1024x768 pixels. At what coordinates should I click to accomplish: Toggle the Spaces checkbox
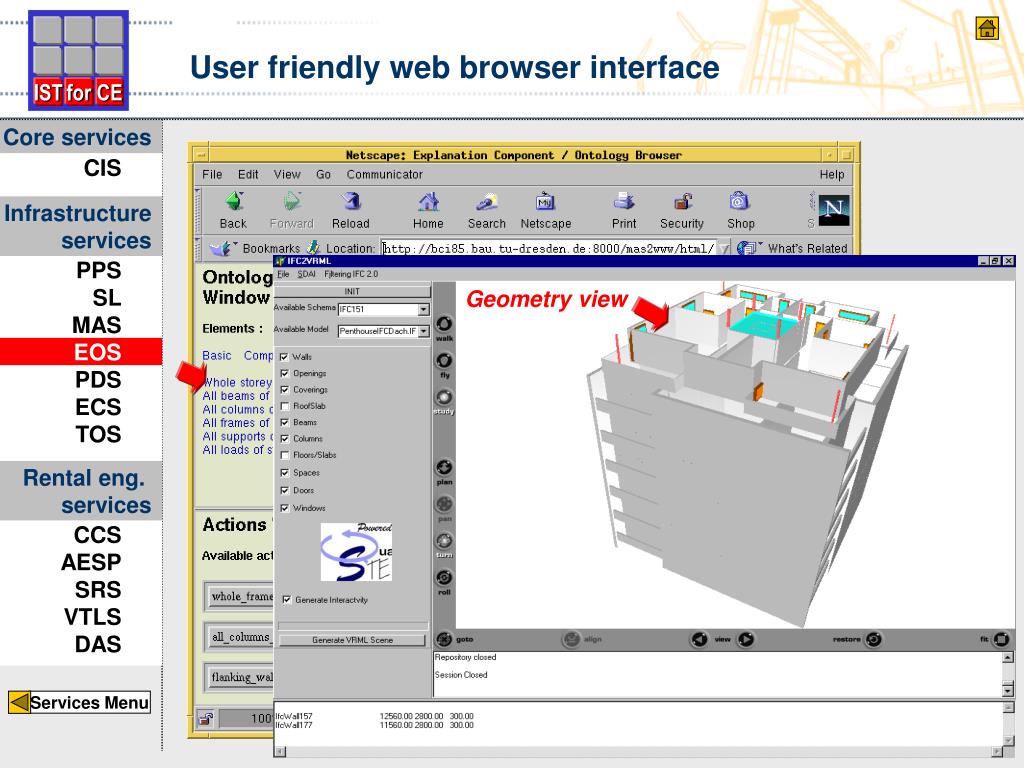pyautogui.click(x=284, y=472)
